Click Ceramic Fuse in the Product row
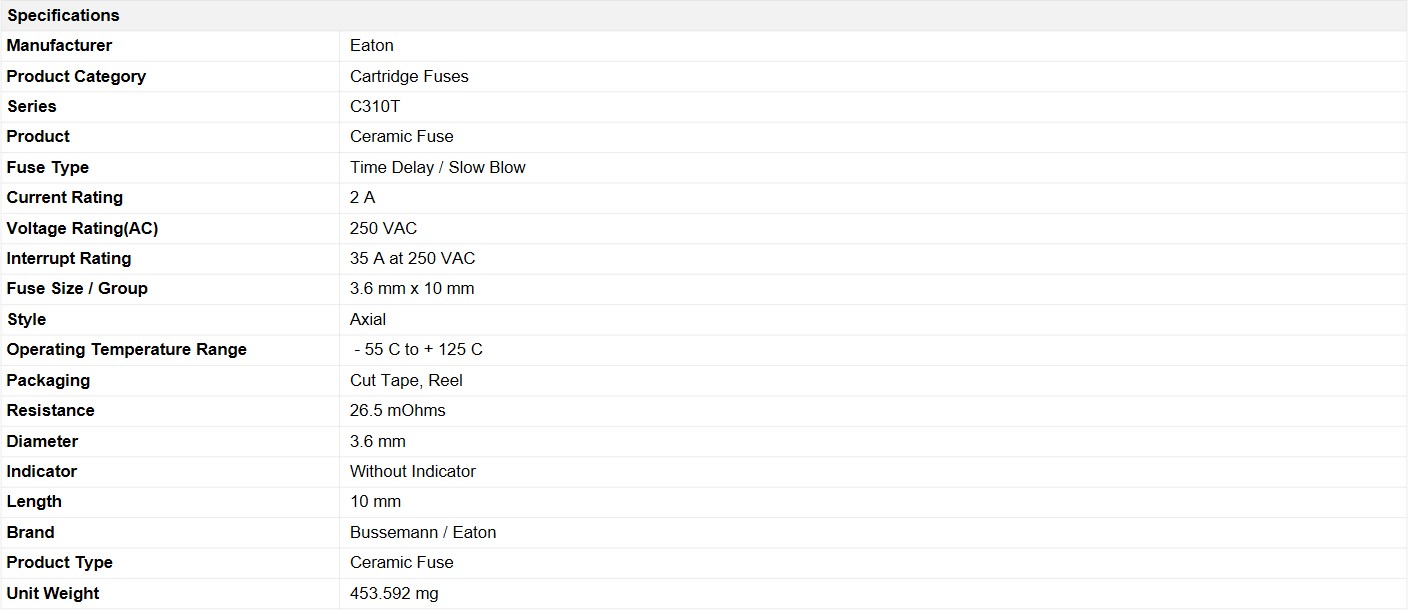Viewport: 1408px width, 614px height. (x=402, y=136)
